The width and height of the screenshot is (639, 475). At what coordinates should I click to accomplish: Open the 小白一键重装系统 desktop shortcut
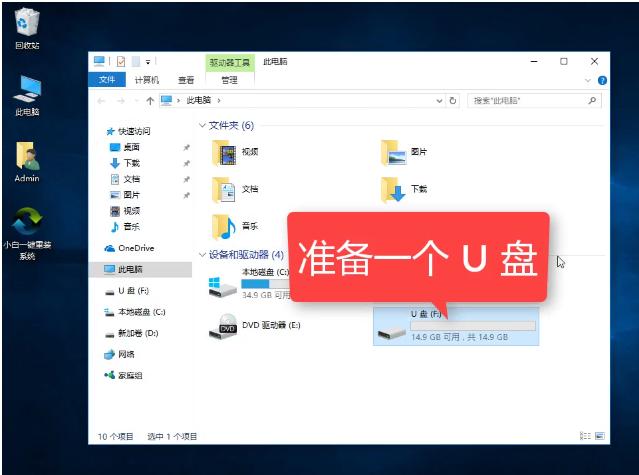coord(27,223)
